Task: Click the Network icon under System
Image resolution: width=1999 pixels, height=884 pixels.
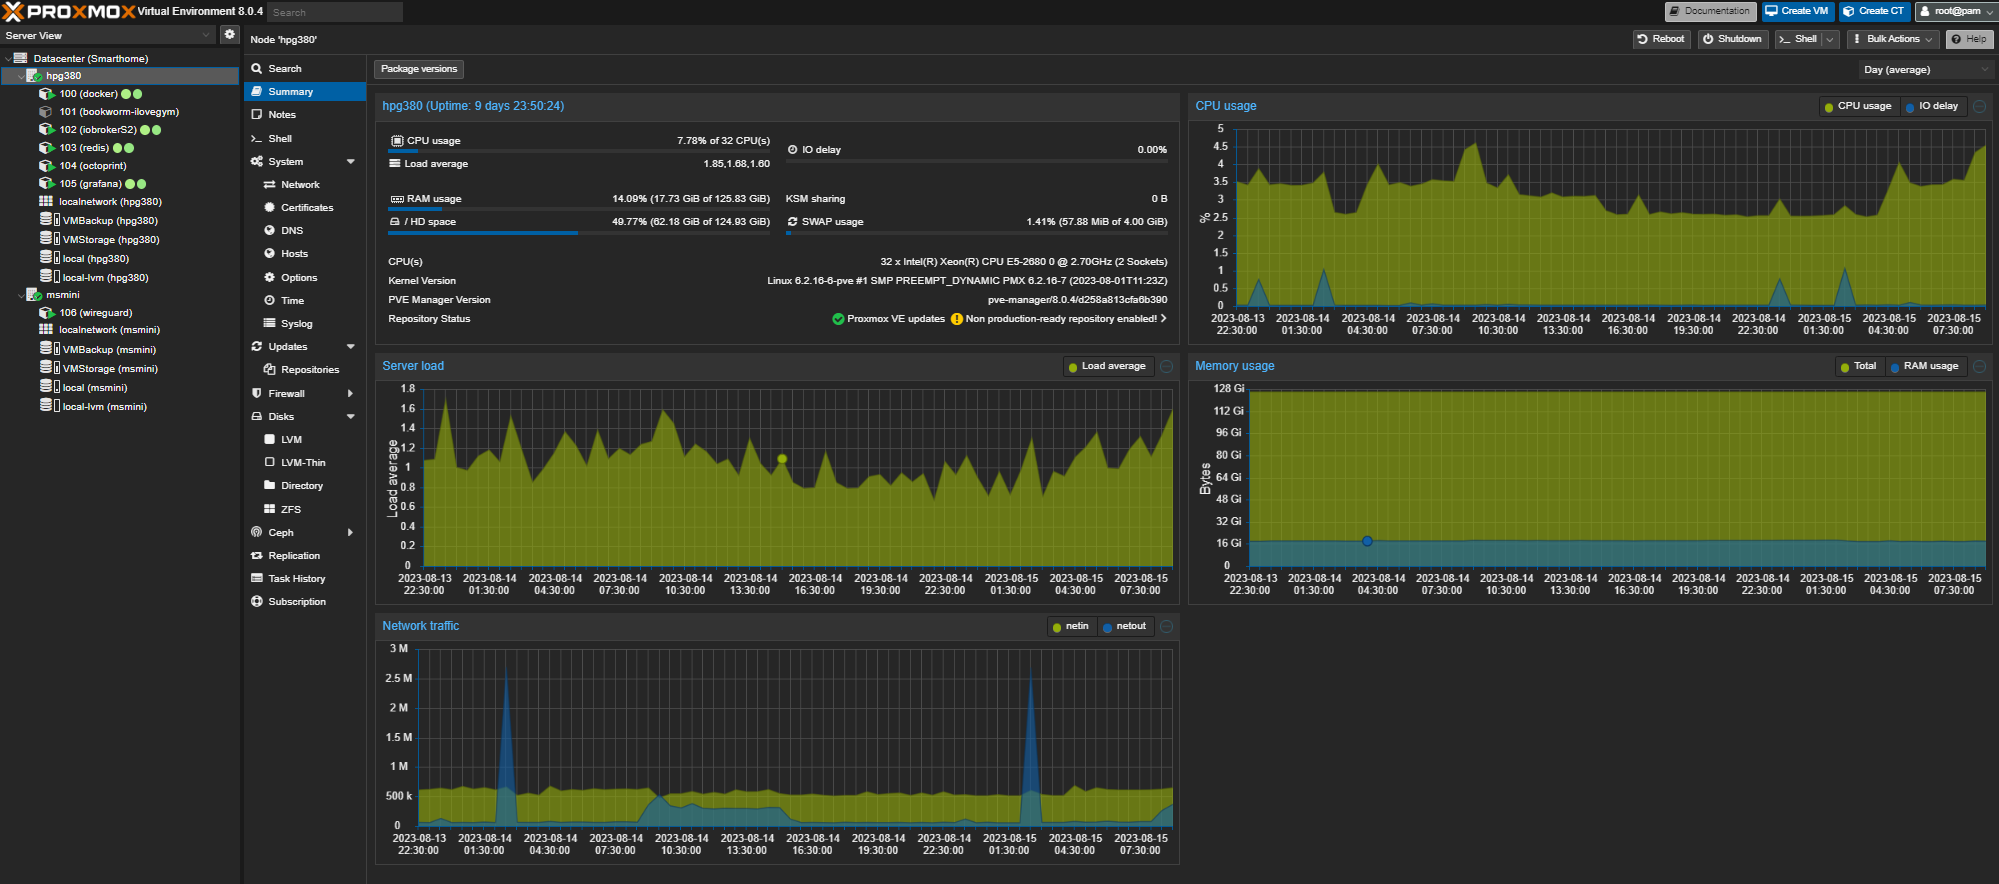Action: pyautogui.click(x=269, y=184)
